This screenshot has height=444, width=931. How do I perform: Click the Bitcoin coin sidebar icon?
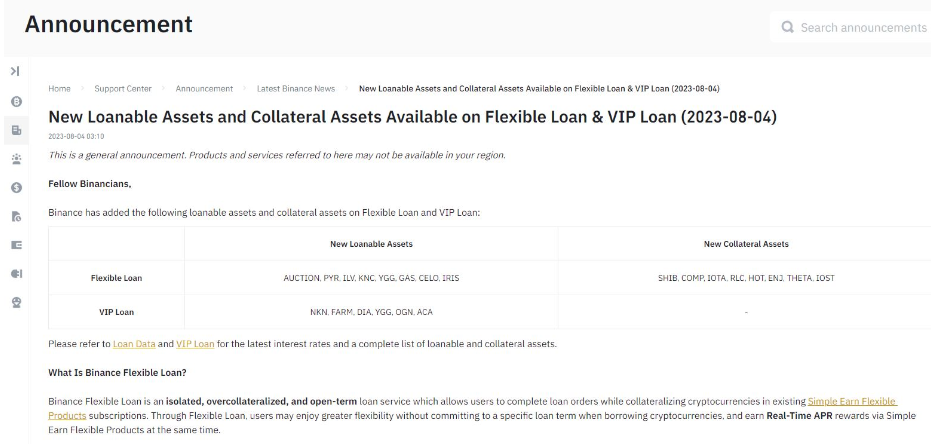pos(16,101)
